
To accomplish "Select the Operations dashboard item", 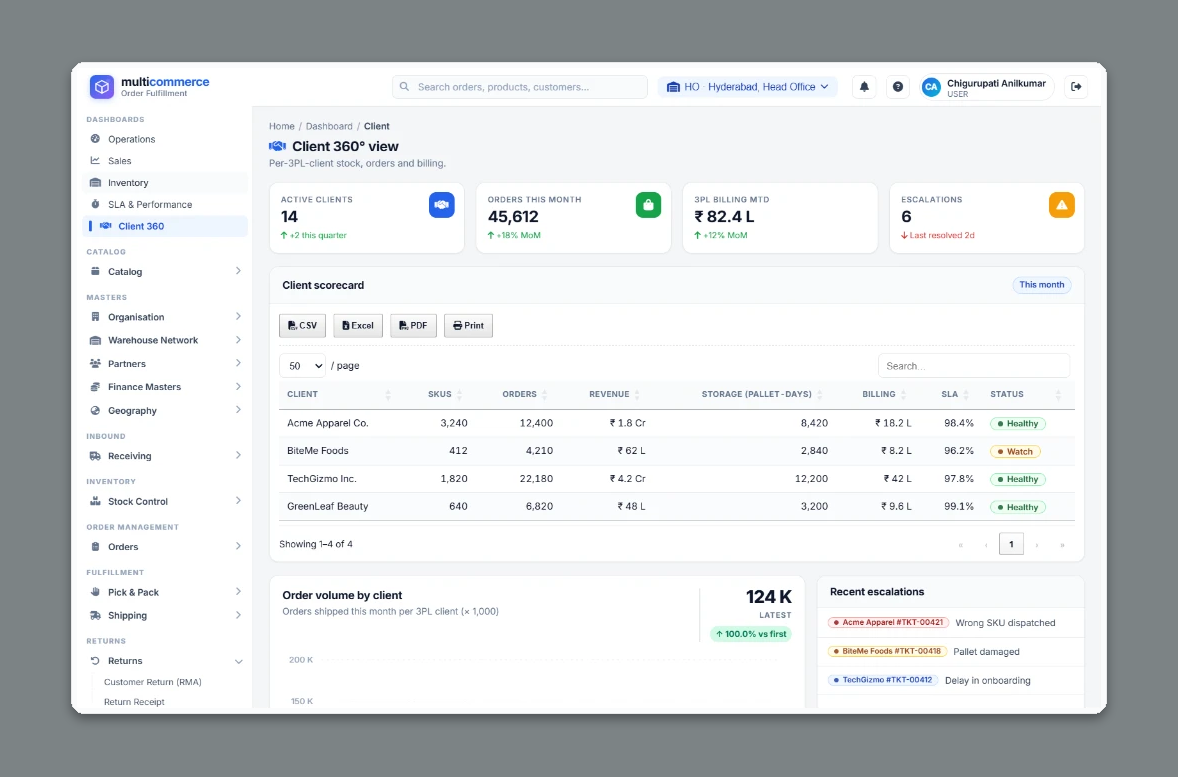I will [165, 139].
